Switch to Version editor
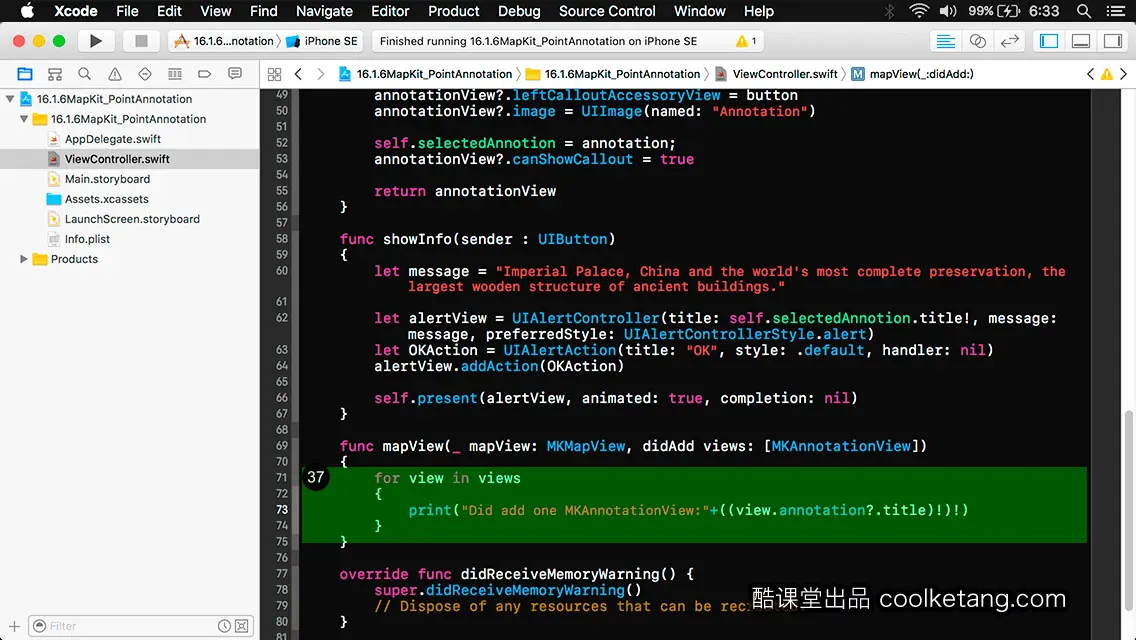The height and width of the screenshot is (640, 1136). 1009,41
